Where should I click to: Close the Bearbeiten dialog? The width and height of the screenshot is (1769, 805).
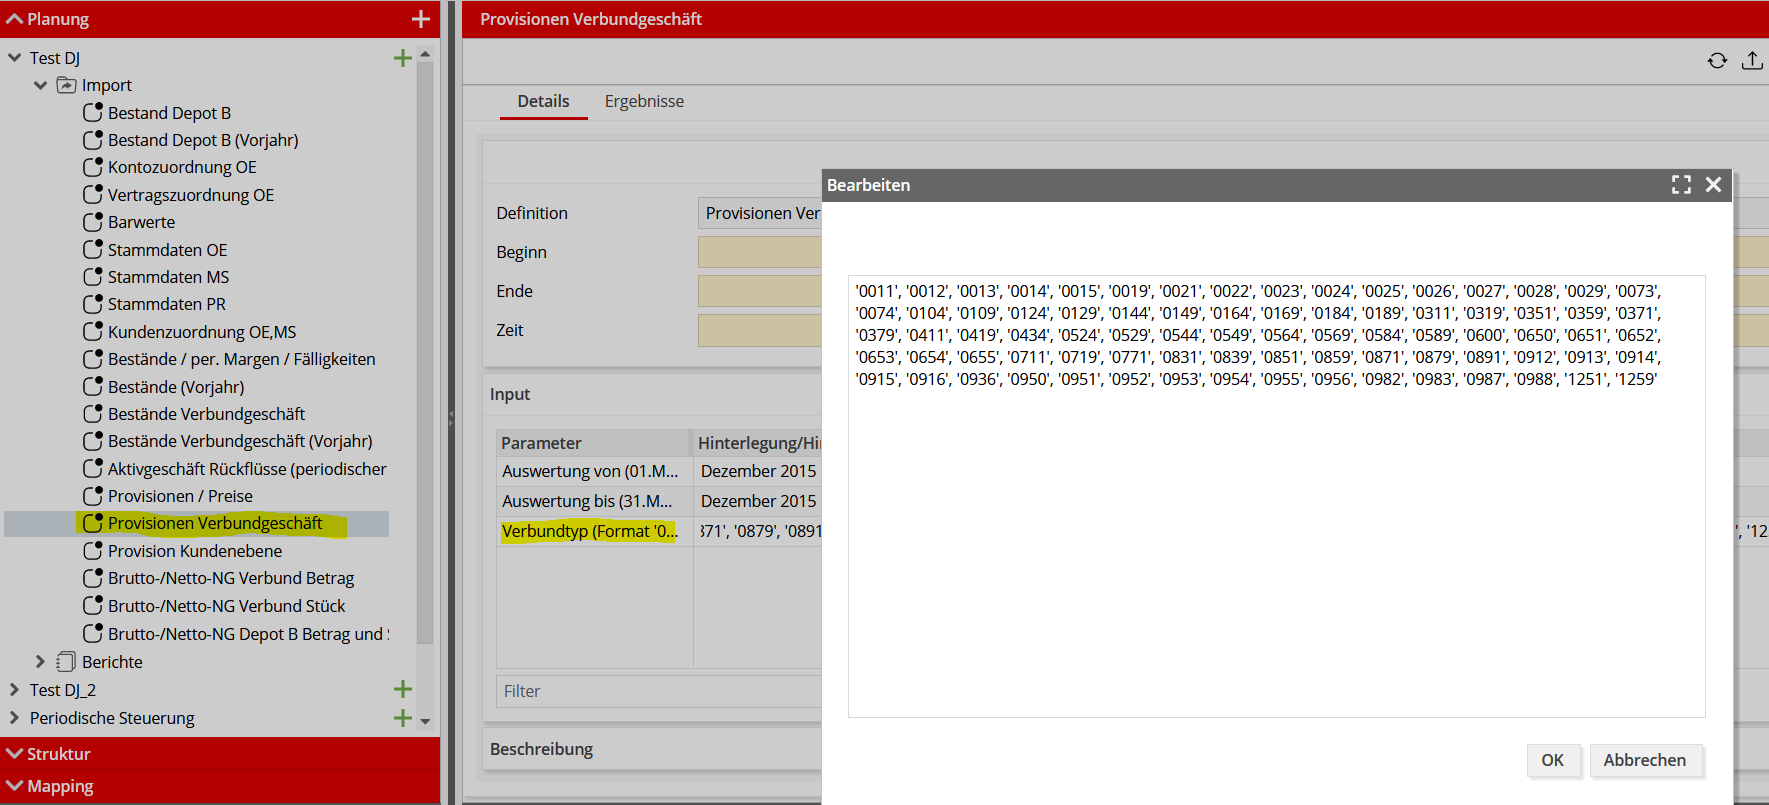tap(1713, 185)
